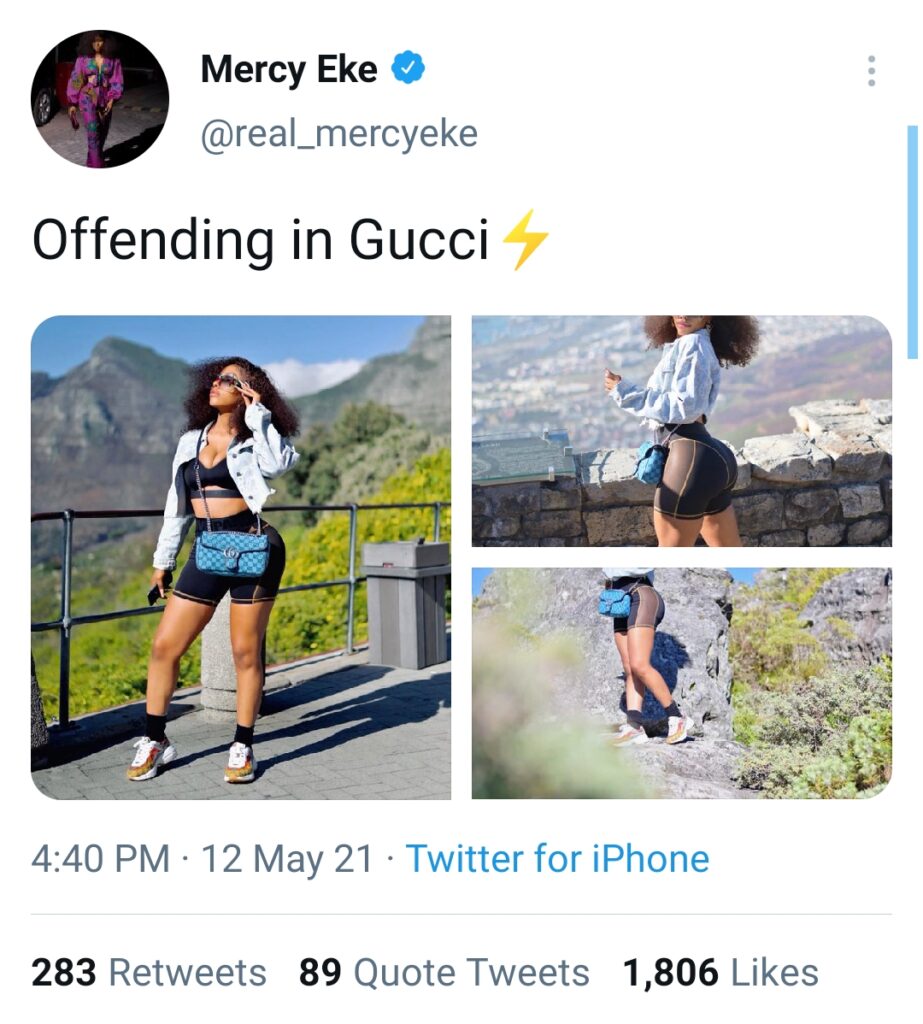This screenshot has height=1024, width=923.
Task: Open the top-right photo by stone wall
Action: 681,431
